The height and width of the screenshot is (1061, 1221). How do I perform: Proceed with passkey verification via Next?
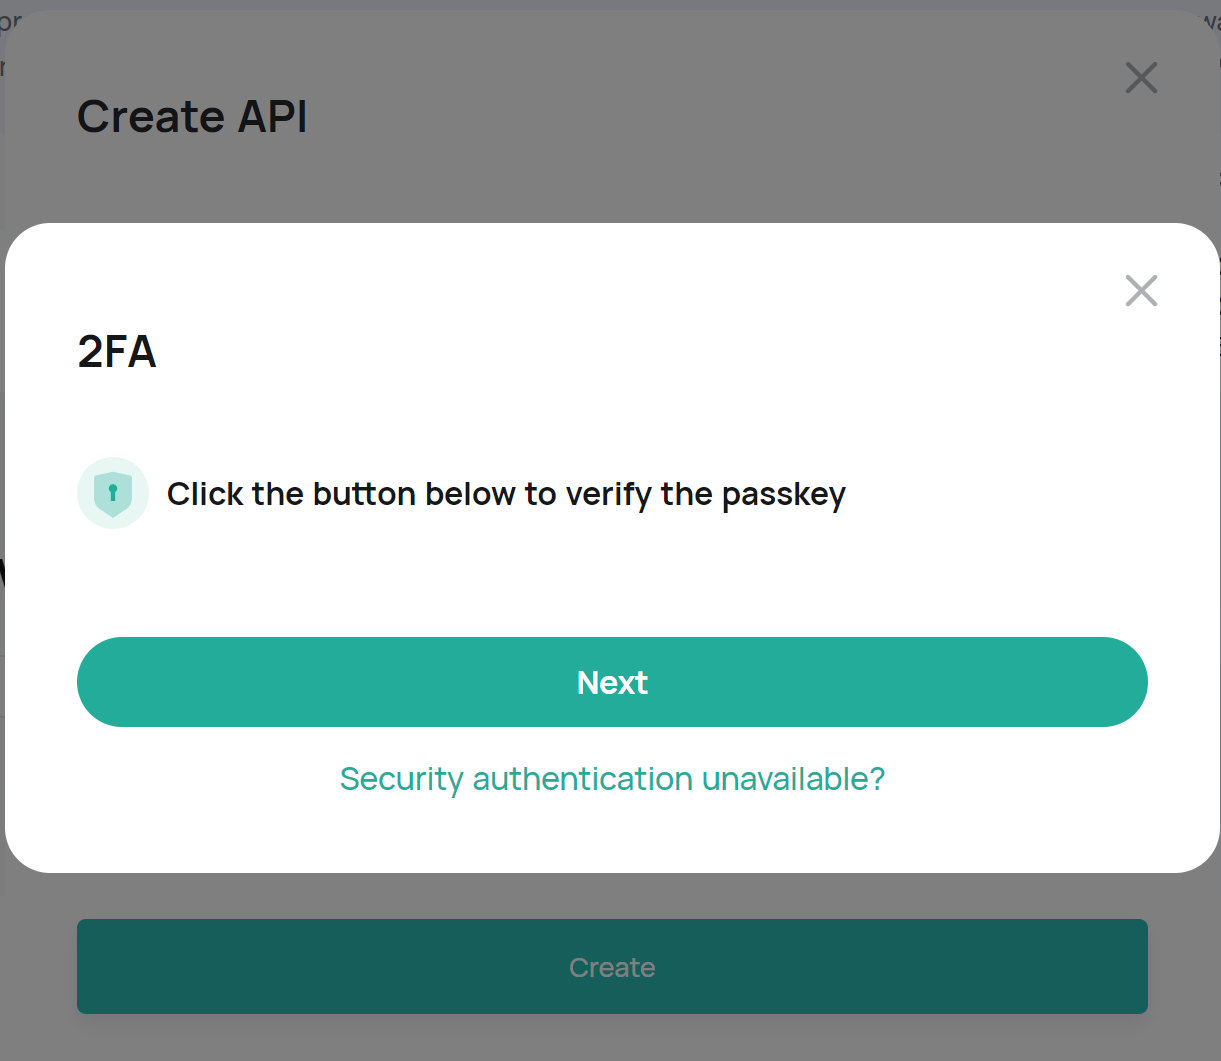[612, 682]
